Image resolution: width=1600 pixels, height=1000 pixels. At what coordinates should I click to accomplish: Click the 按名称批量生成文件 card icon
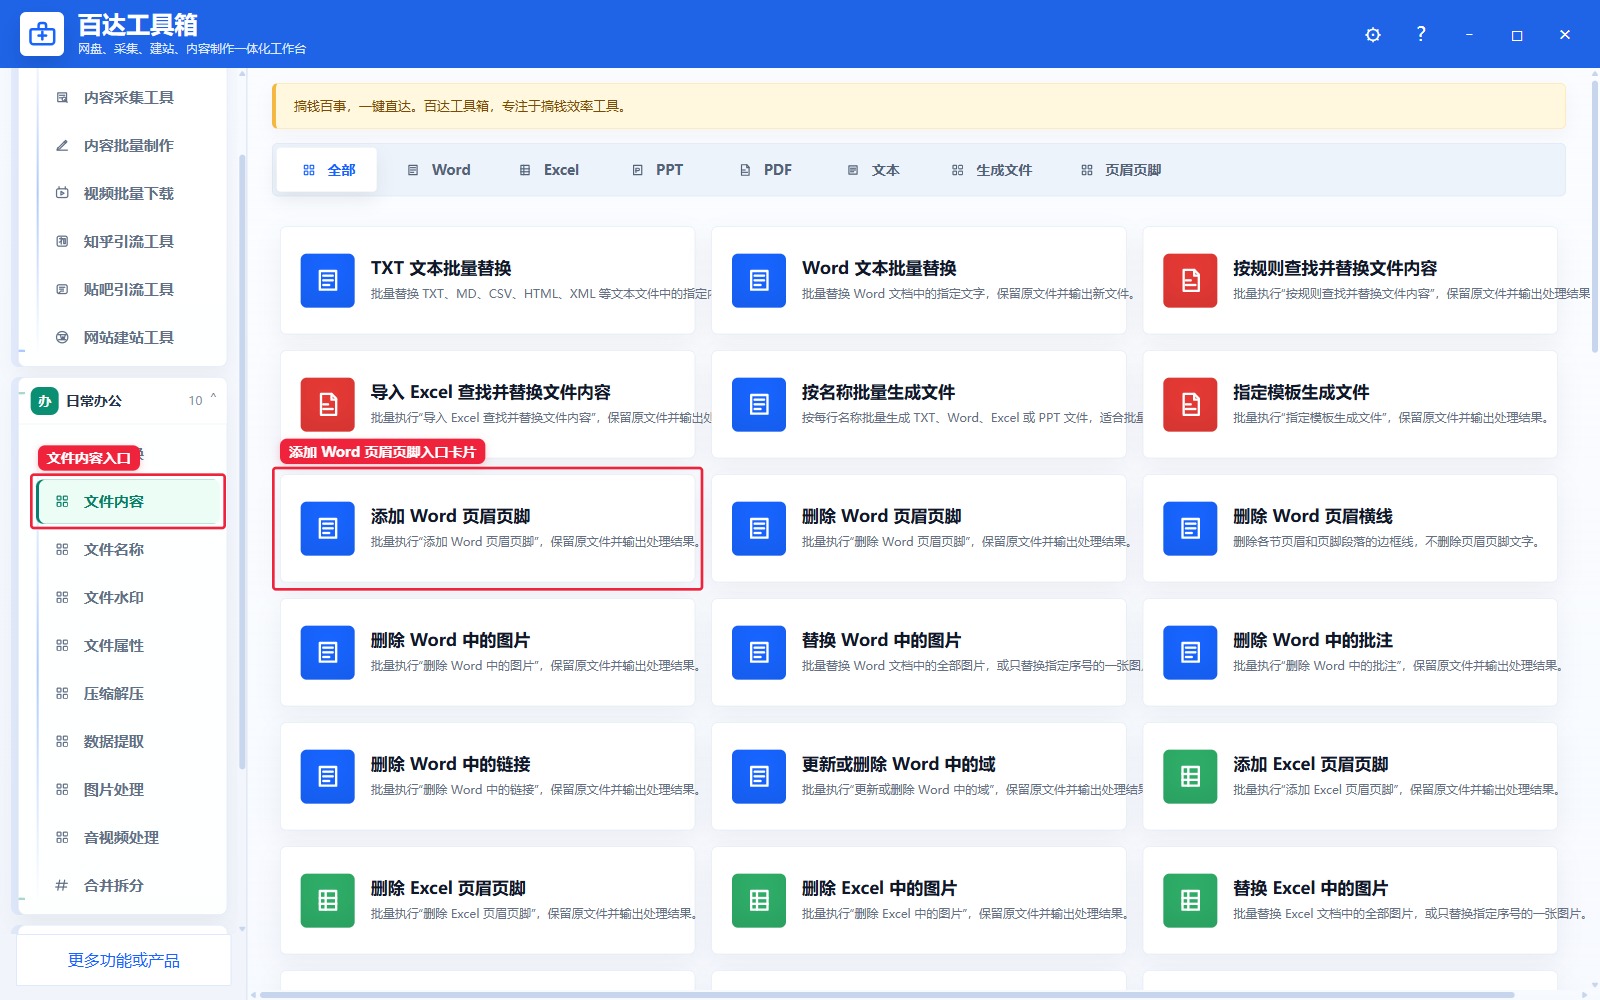point(759,404)
